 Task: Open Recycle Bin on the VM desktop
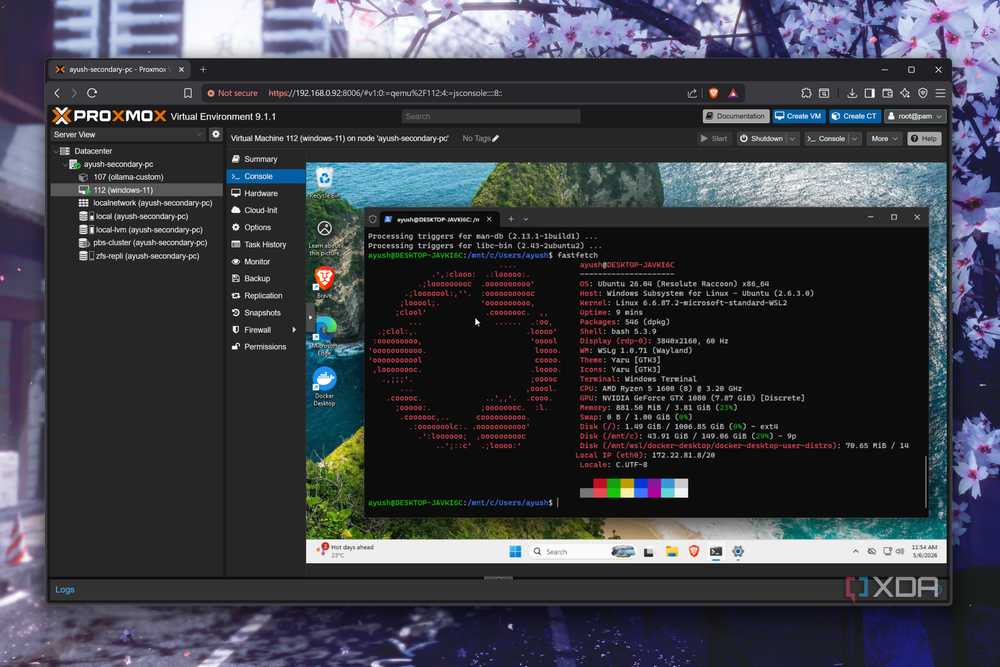(324, 181)
